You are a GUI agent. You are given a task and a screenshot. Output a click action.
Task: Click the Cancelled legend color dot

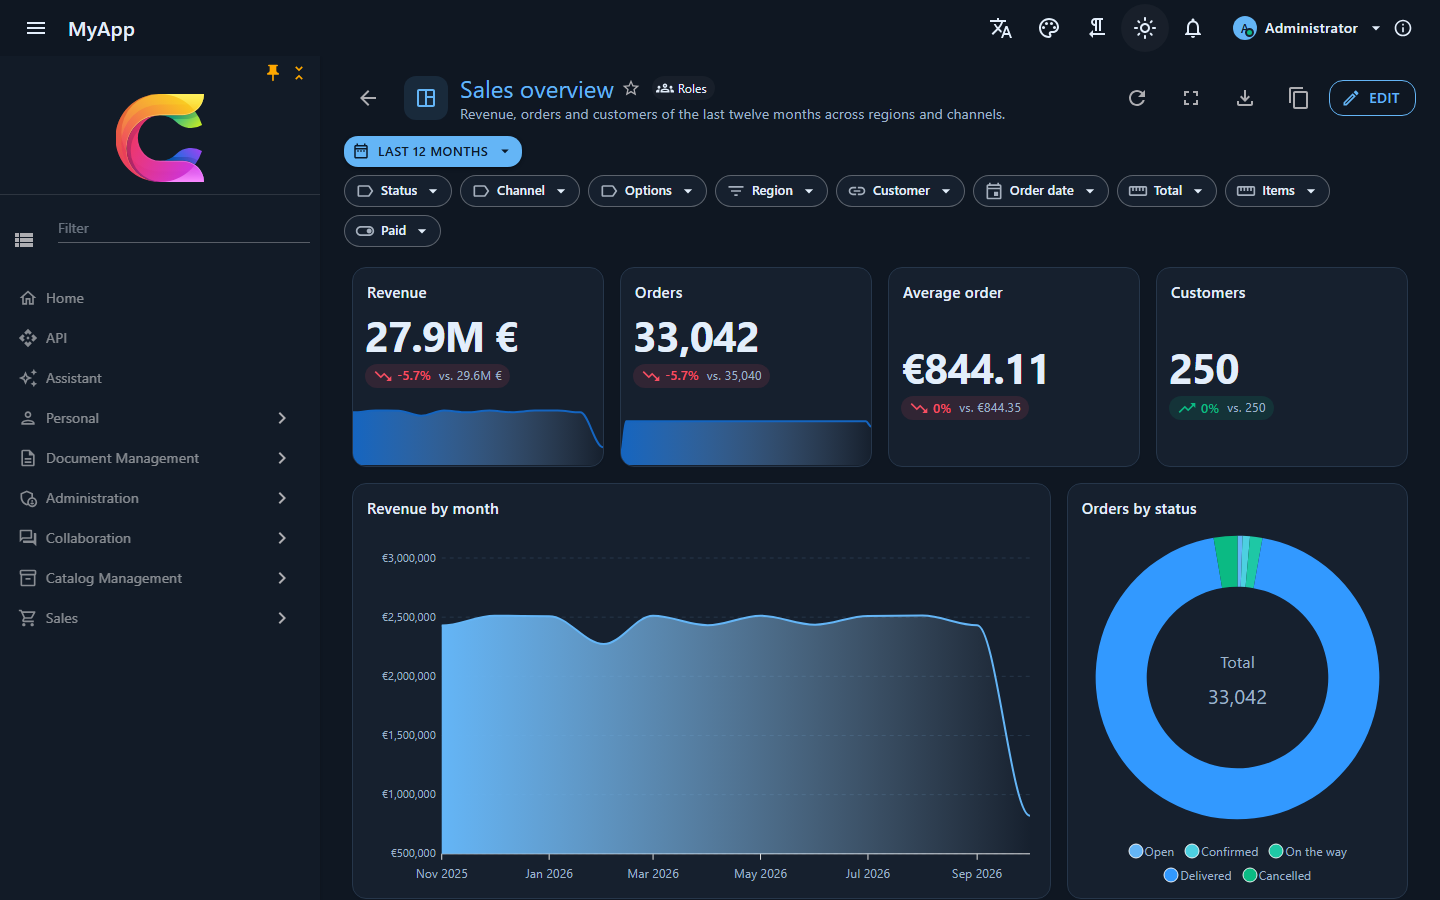pyautogui.click(x=1250, y=876)
